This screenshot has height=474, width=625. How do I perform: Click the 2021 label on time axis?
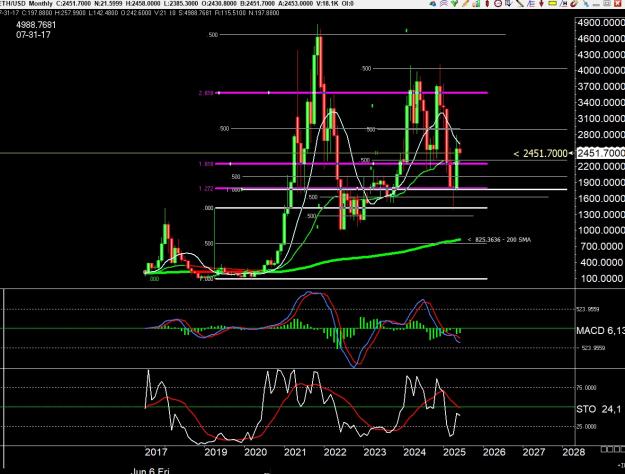coord(295,452)
